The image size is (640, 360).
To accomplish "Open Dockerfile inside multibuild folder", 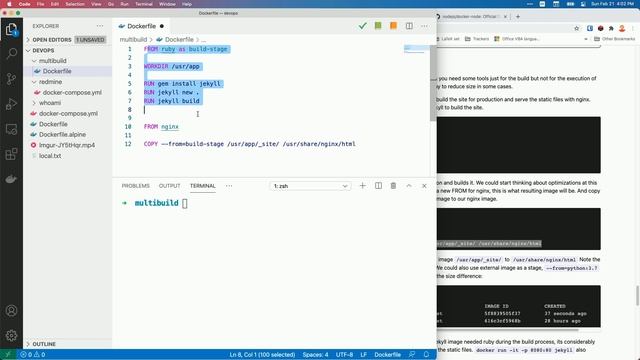I will (x=57, y=71).
